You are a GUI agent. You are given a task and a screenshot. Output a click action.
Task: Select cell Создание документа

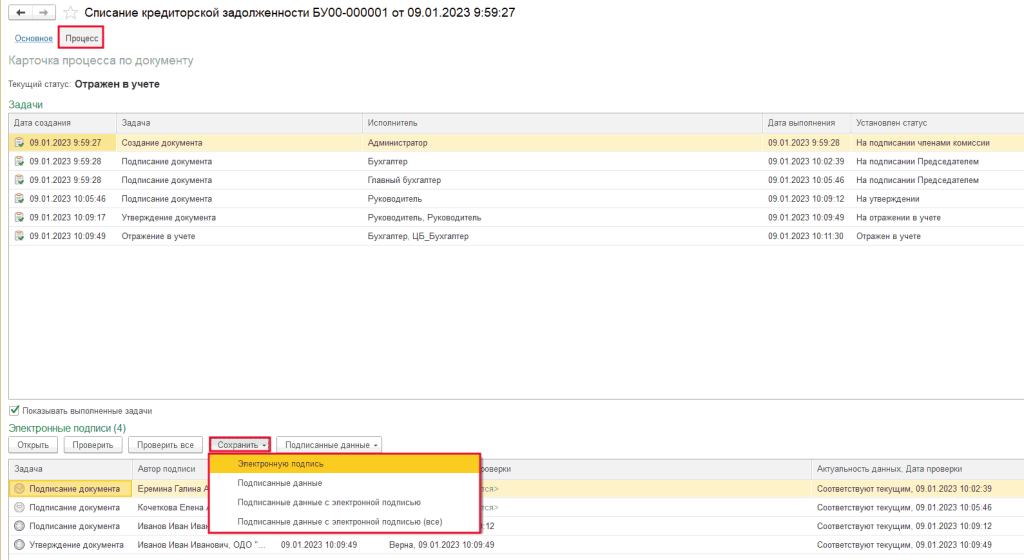tap(239, 142)
